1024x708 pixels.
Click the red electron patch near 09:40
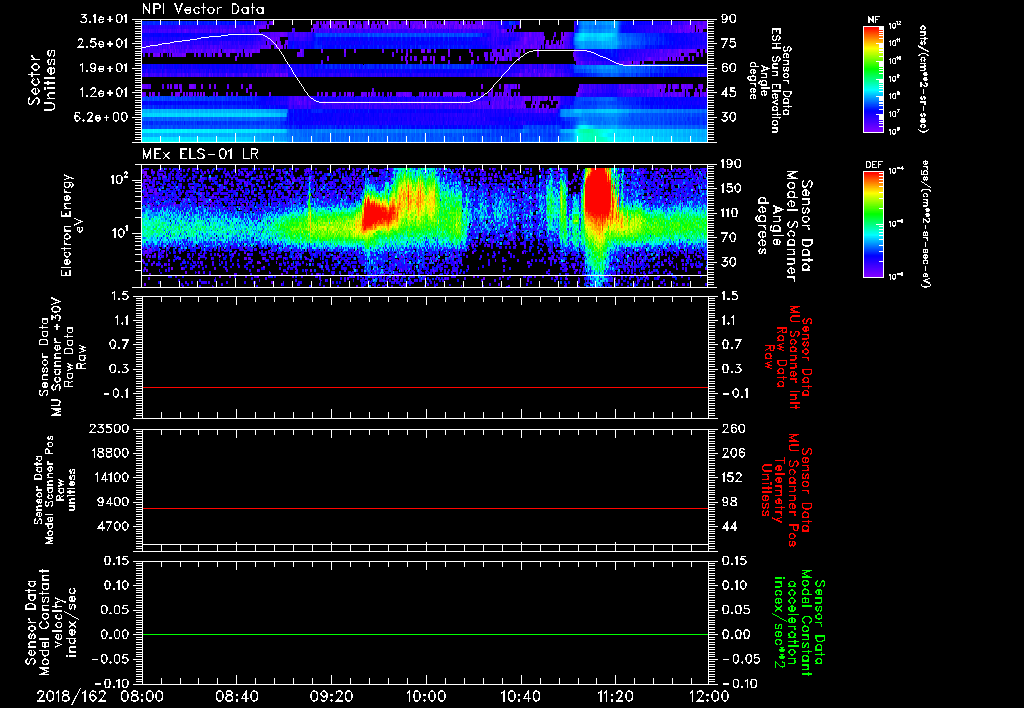(379, 214)
